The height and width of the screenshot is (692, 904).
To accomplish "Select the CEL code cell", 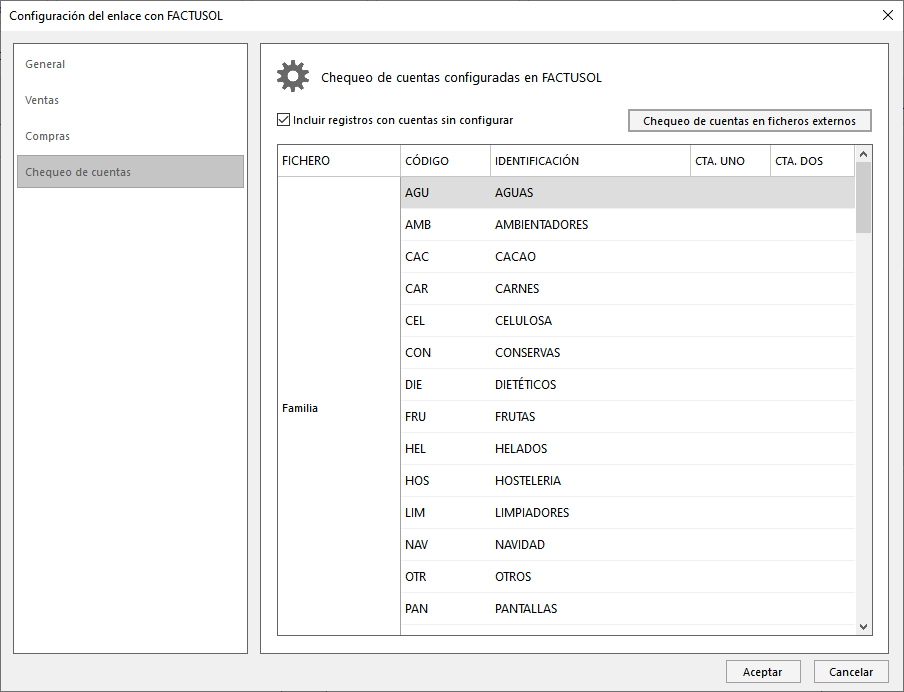I will pos(445,321).
